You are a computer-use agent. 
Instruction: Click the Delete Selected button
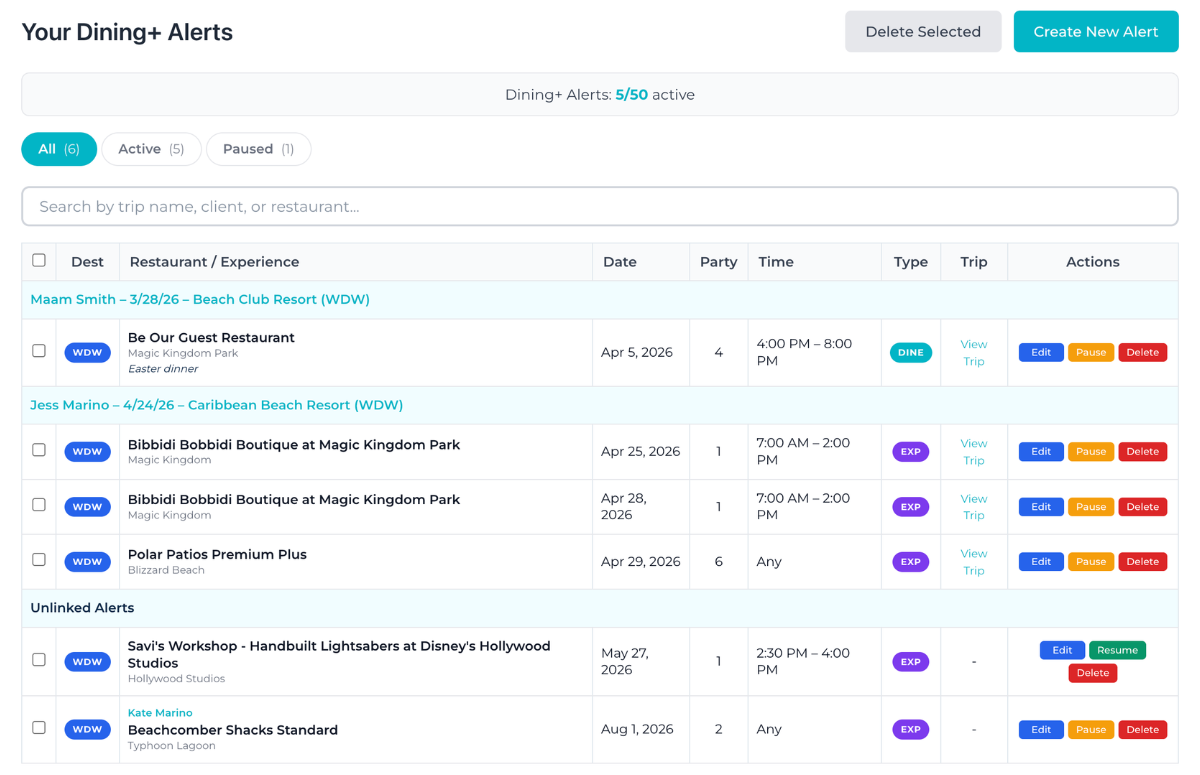[x=922, y=31]
